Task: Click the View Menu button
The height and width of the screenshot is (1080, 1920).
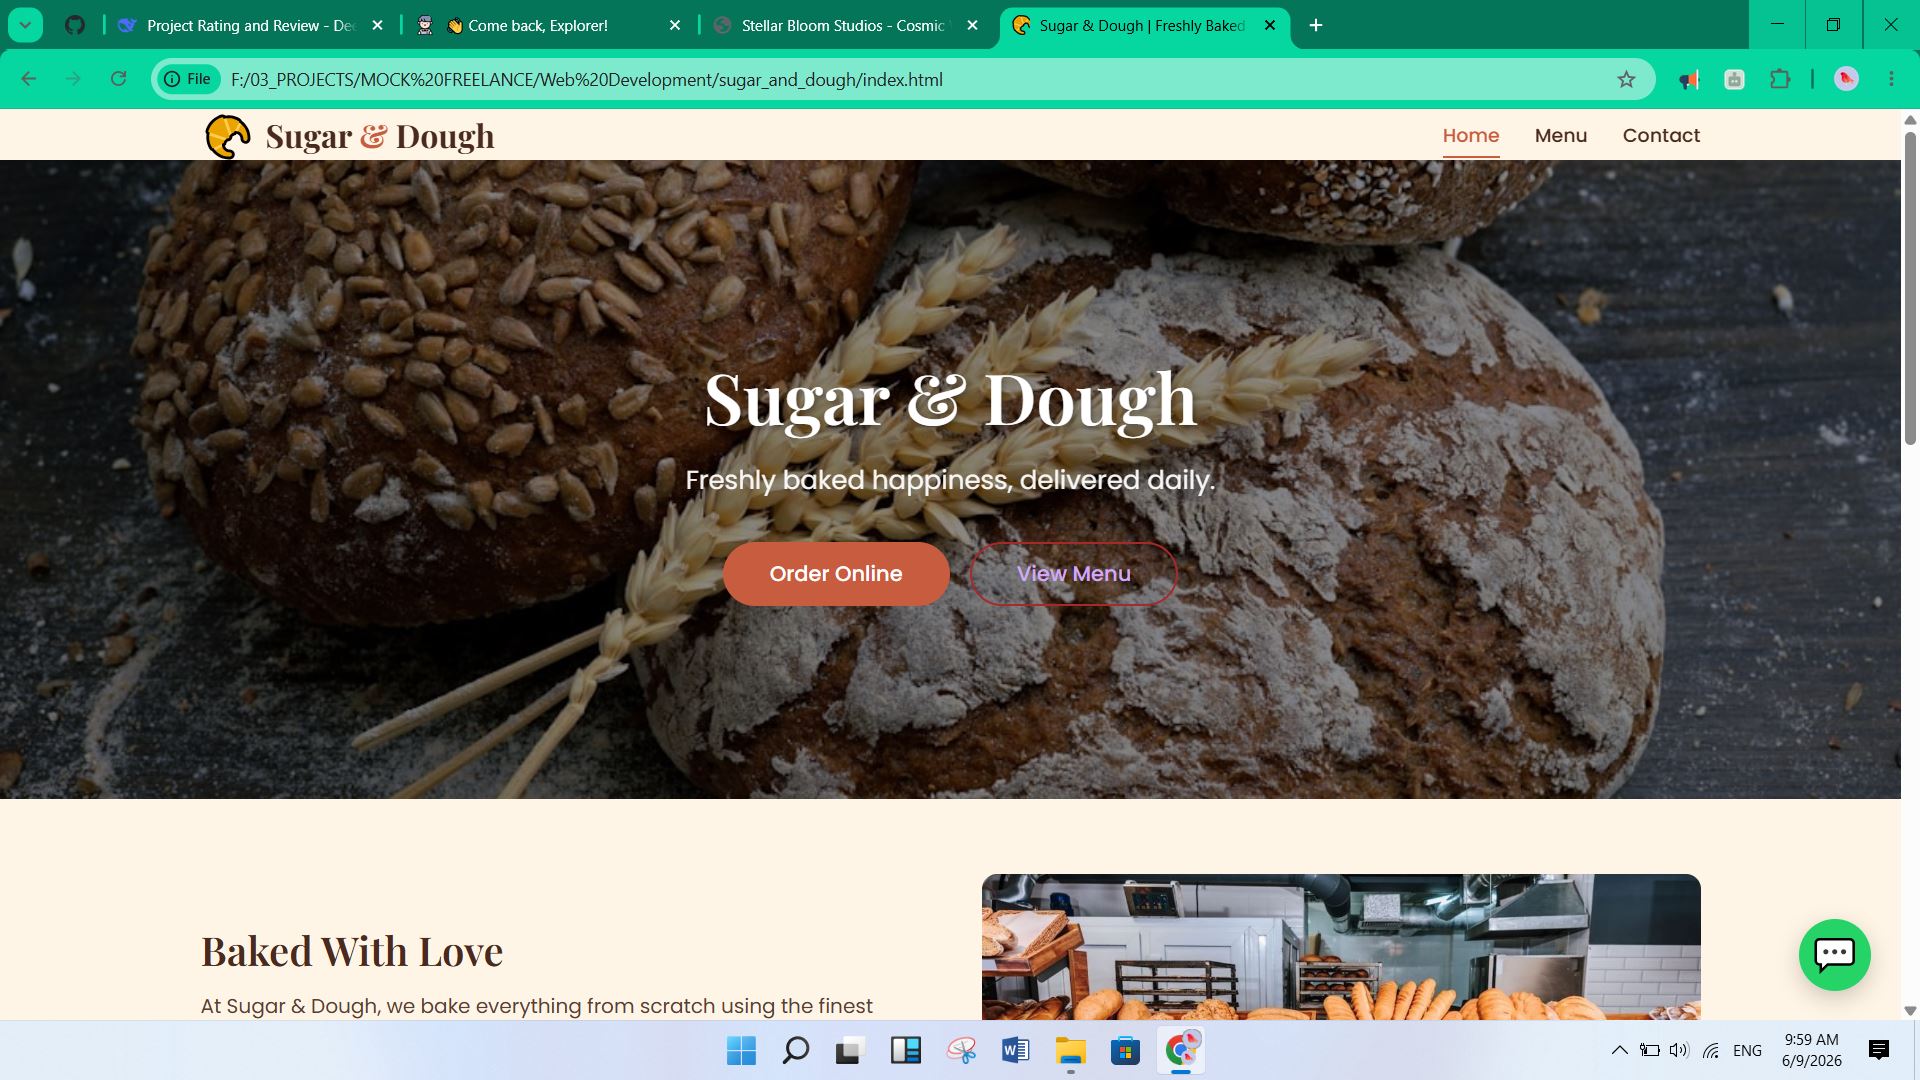Action: 1073,574
